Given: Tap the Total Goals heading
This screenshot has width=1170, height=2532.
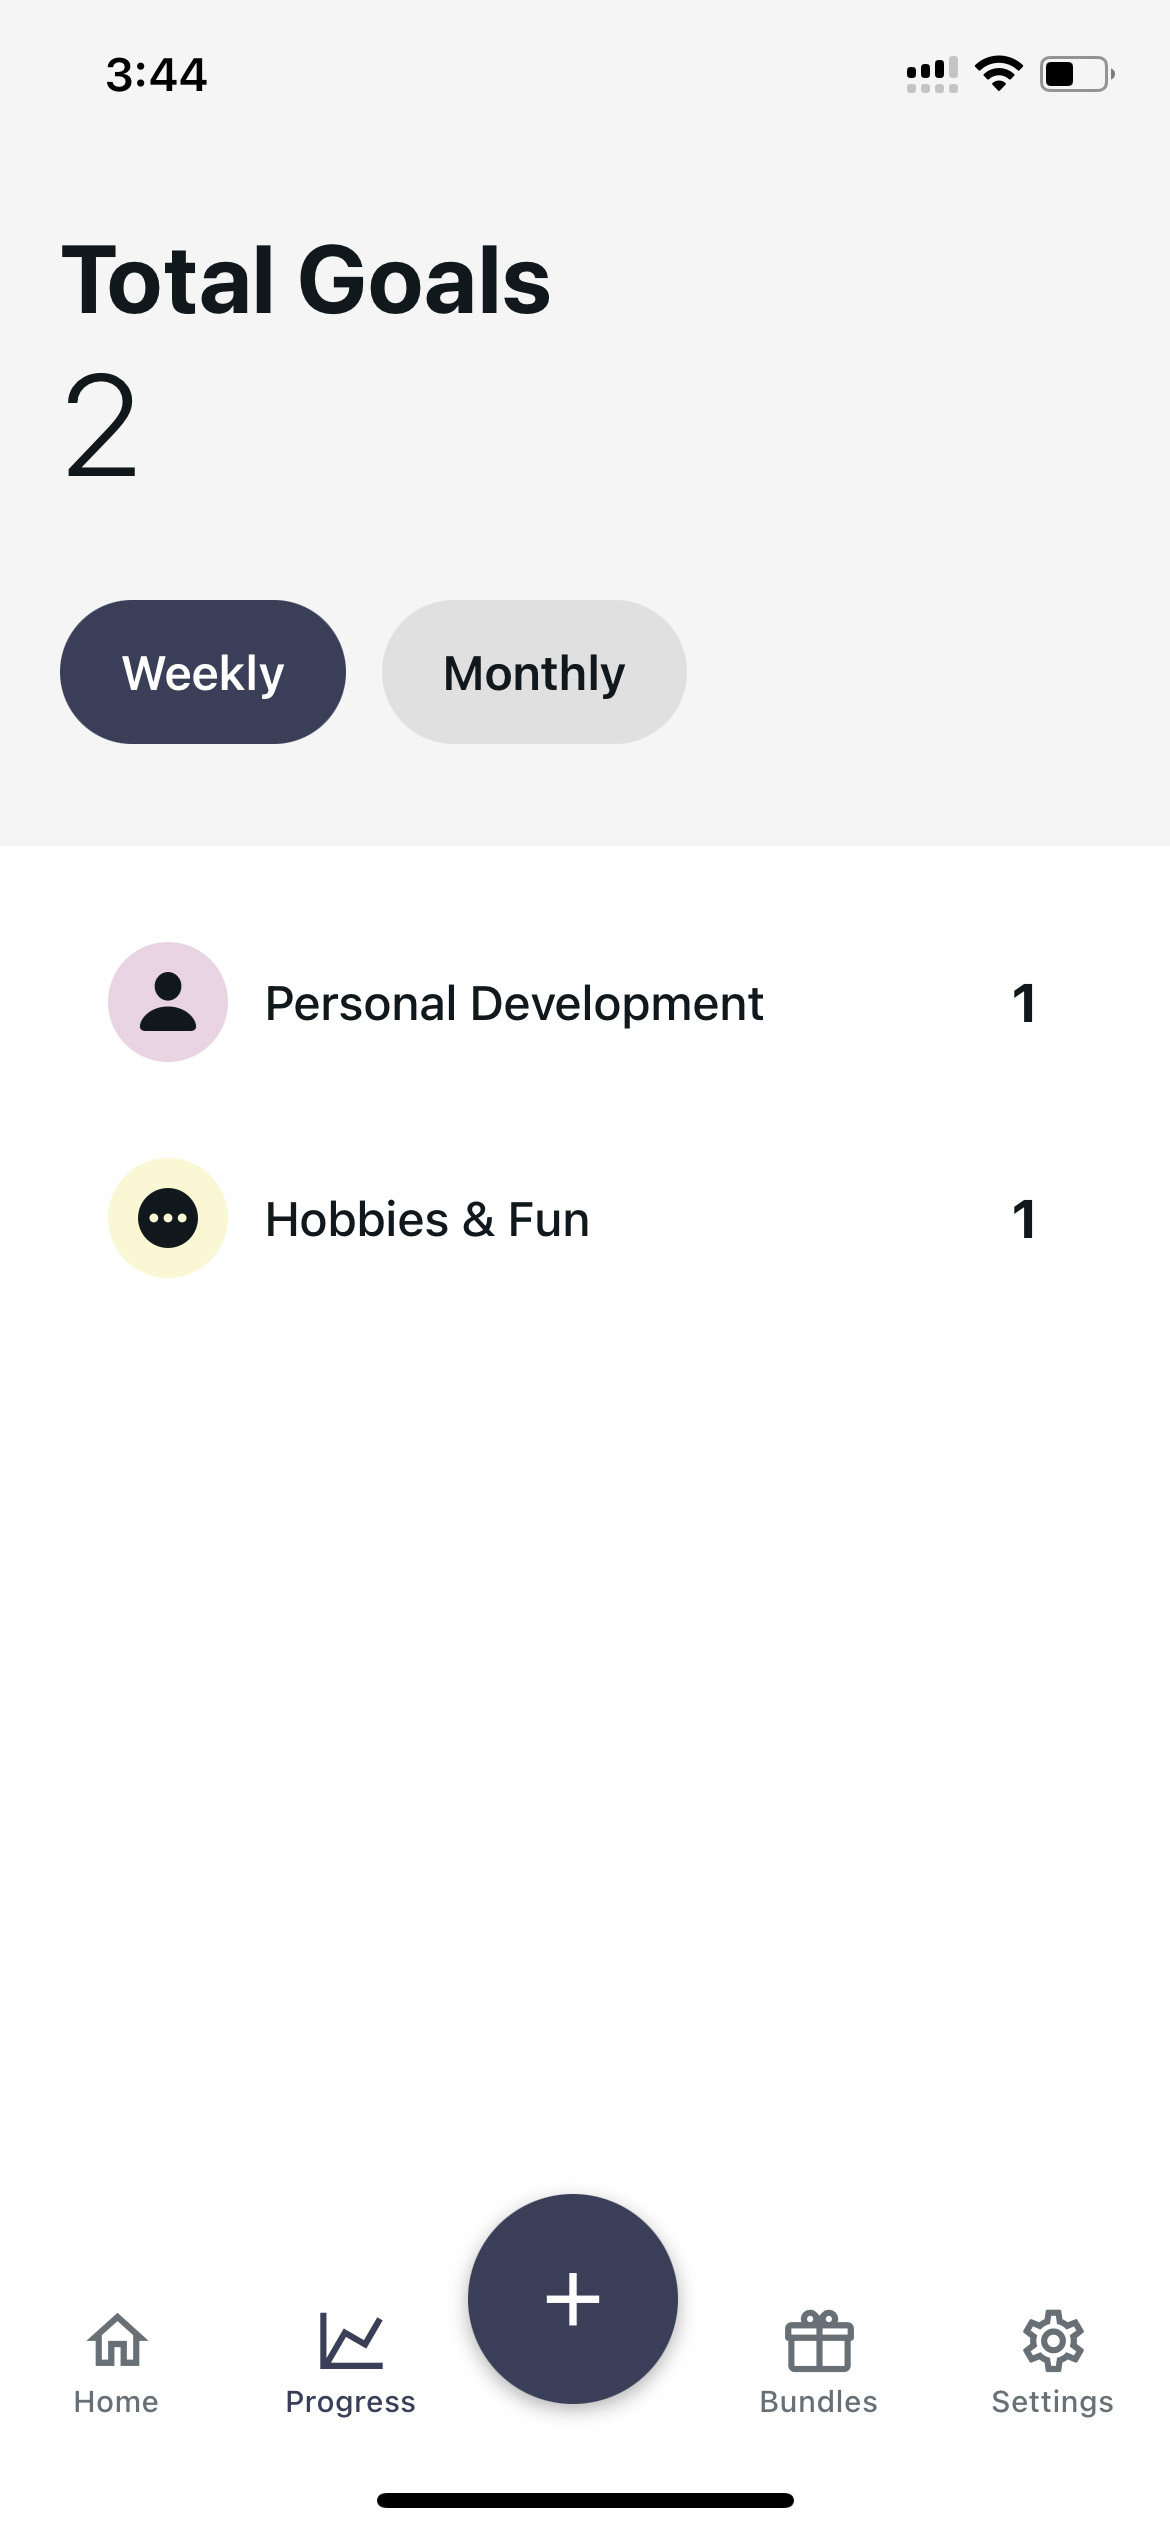Looking at the screenshot, I should click(x=306, y=280).
